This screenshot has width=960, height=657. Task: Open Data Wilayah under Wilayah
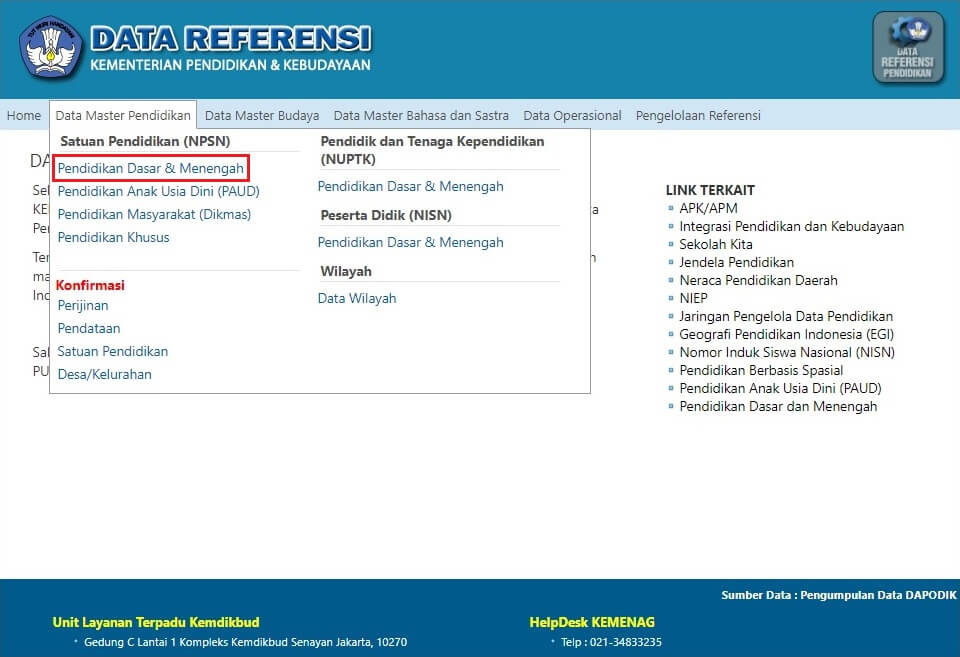click(x=356, y=297)
